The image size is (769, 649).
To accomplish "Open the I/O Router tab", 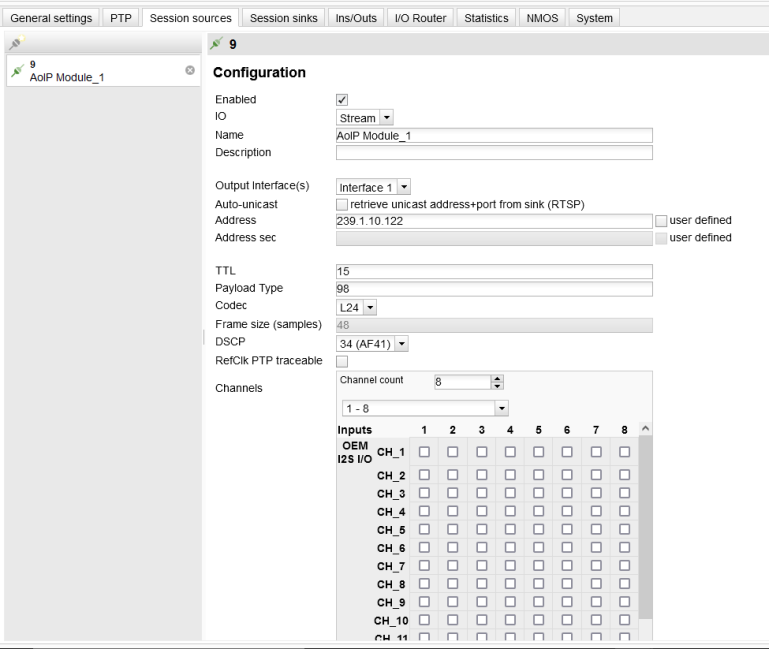I will (422, 18).
